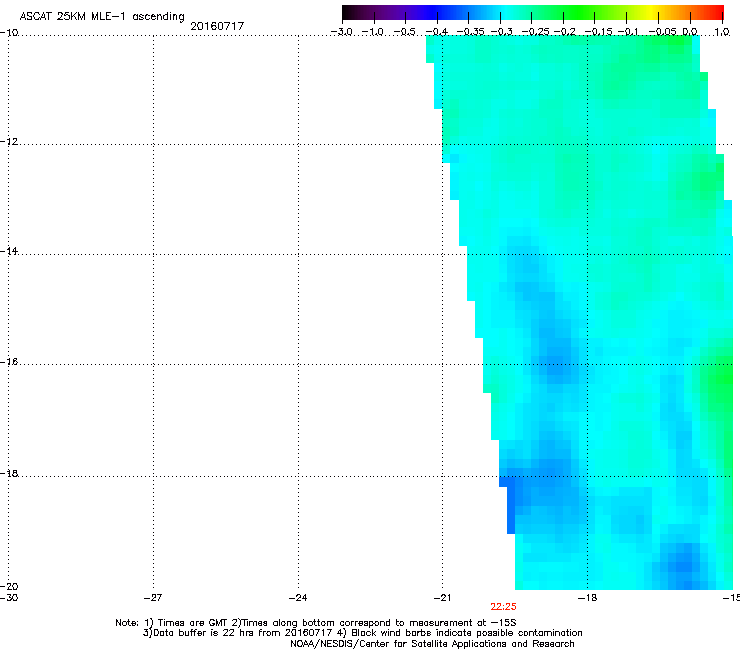Click the -3.0 color bar label
The image size is (740, 650).
[341, 32]
